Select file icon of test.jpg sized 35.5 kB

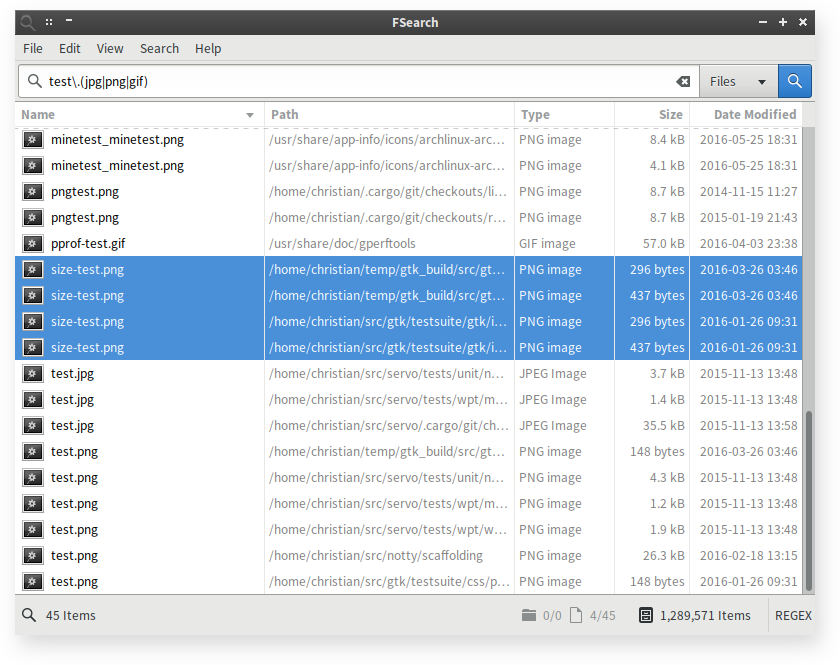33,425
